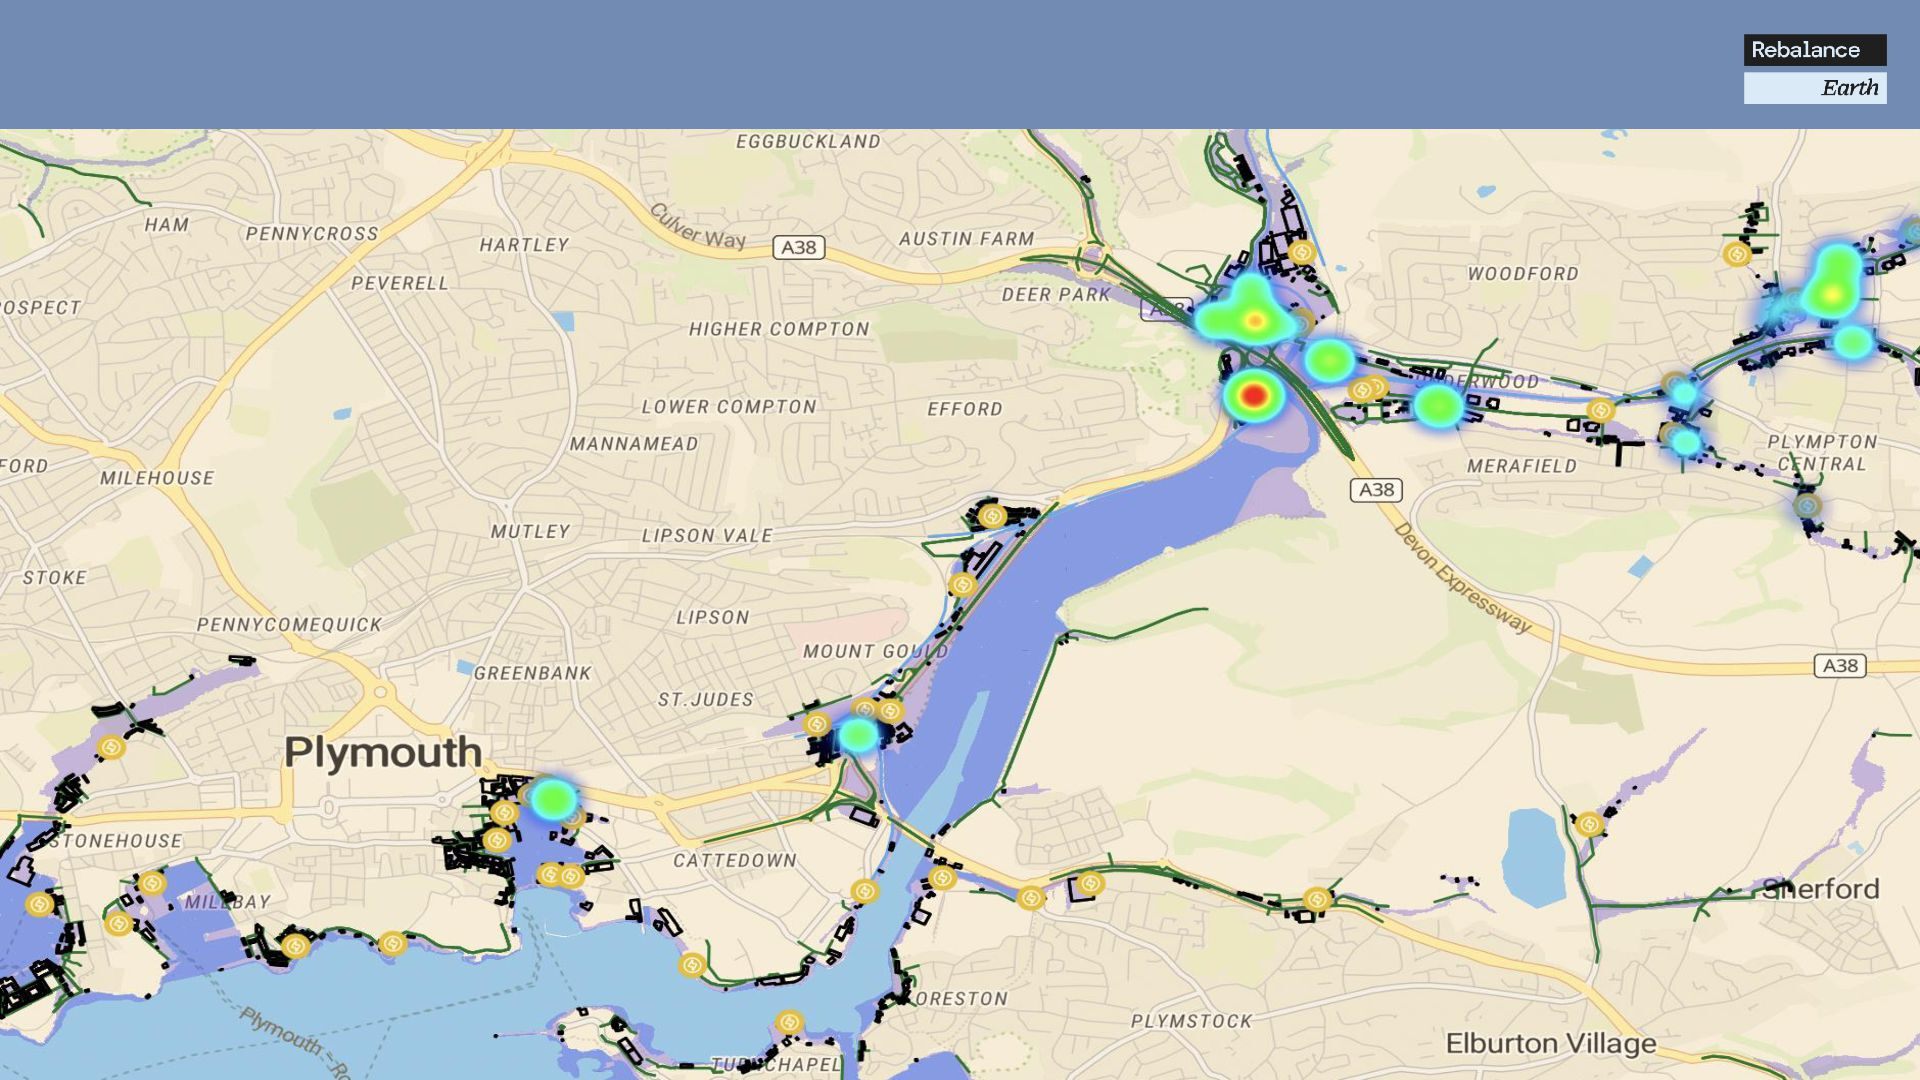Click the yellow-centered heat blob north of red hotspot
1920x1080 pixels.
coord(1254,320)
